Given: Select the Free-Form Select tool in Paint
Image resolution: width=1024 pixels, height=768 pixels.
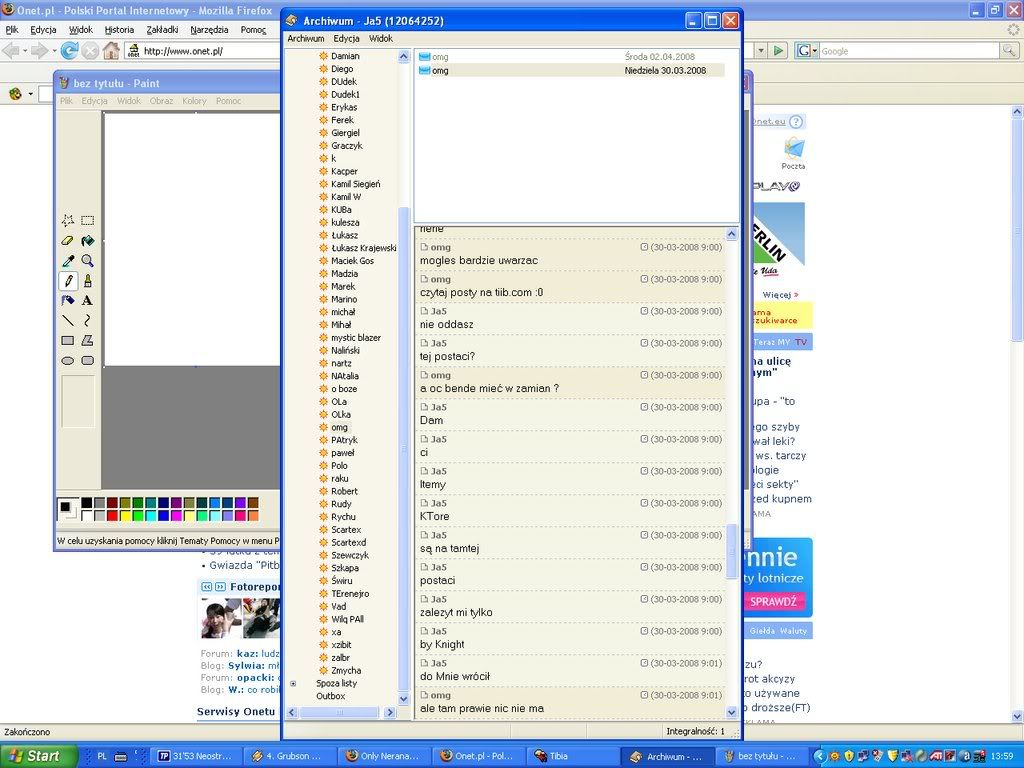Looking at the screenshot, I should [68, 221].
